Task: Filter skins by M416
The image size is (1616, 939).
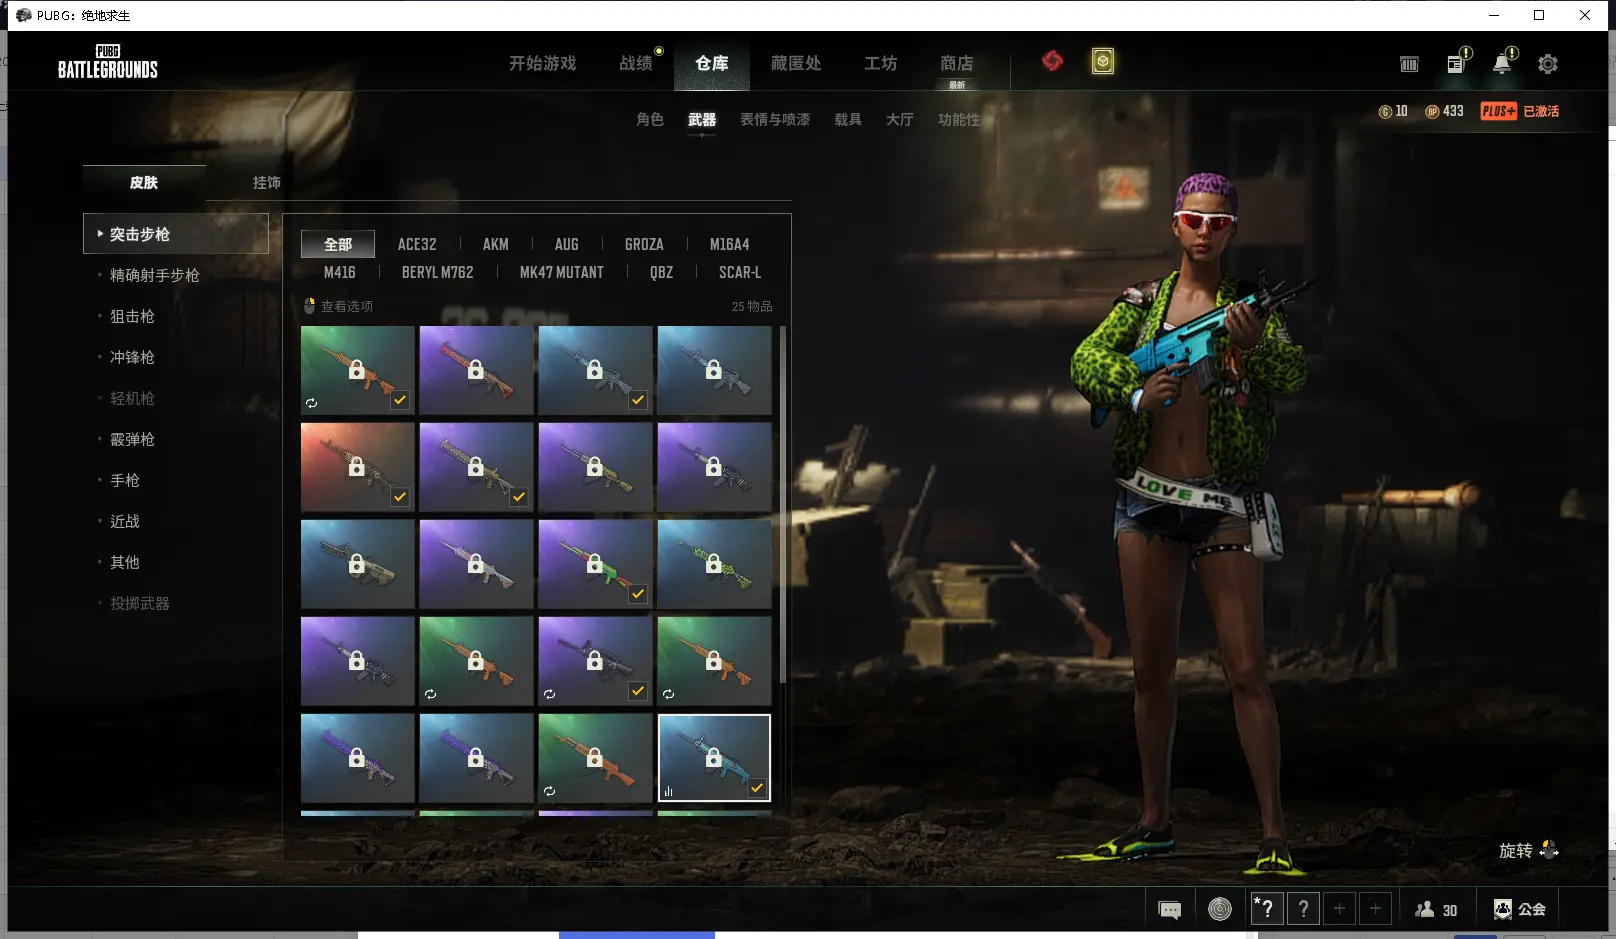Action: [x=340, y=272]
